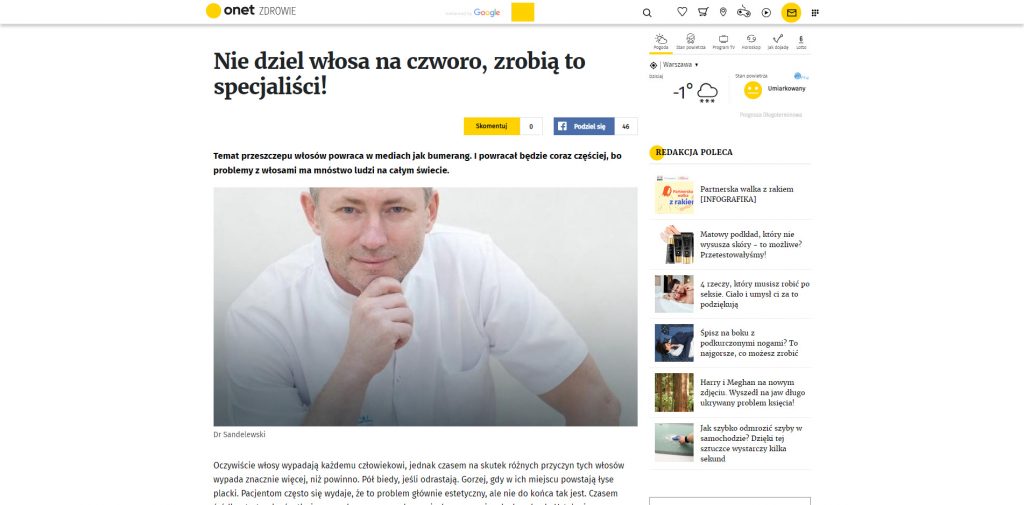Image resolution: width=1024 pixels, height=505 pixels.
Task: Click the map pin location icon
Action: pyautogui.click(x=723, y=12)
